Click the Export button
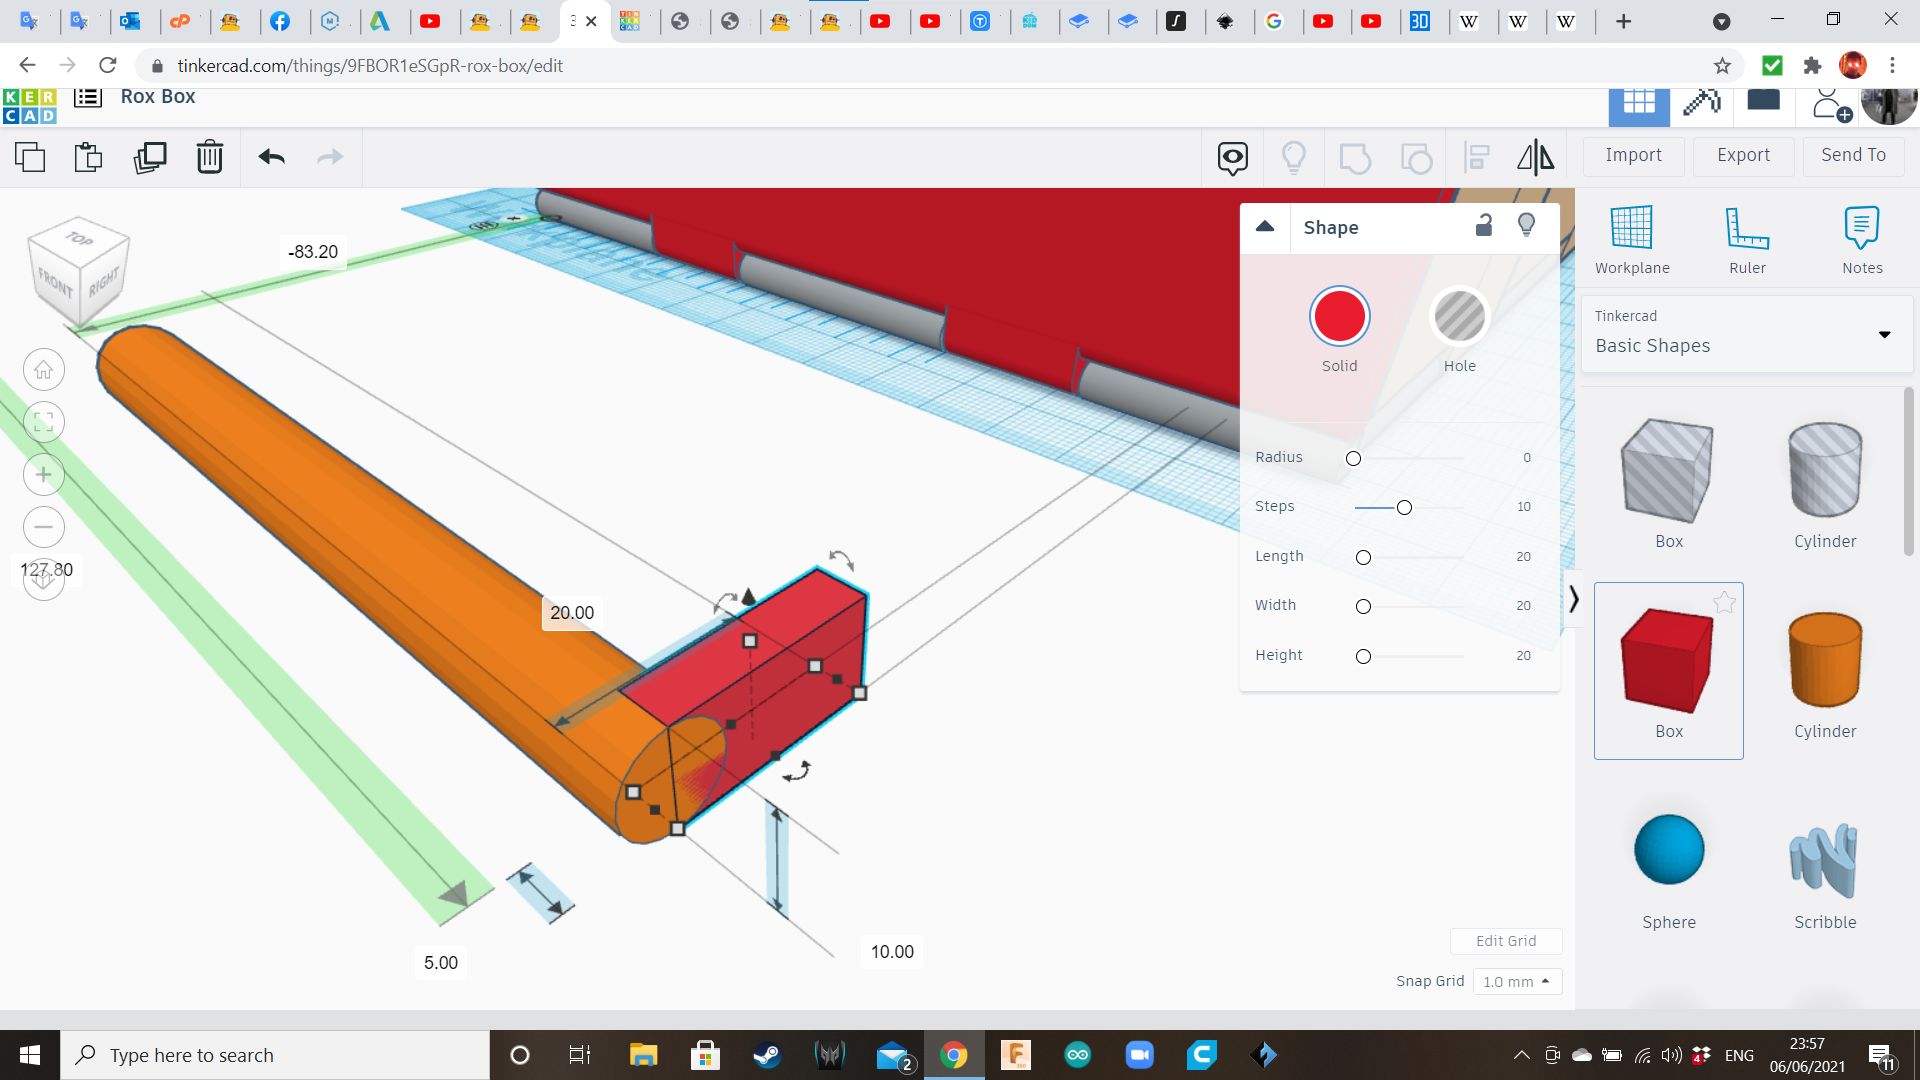This screenshot has width=1920, height=1080. [x=1743, y=155]
